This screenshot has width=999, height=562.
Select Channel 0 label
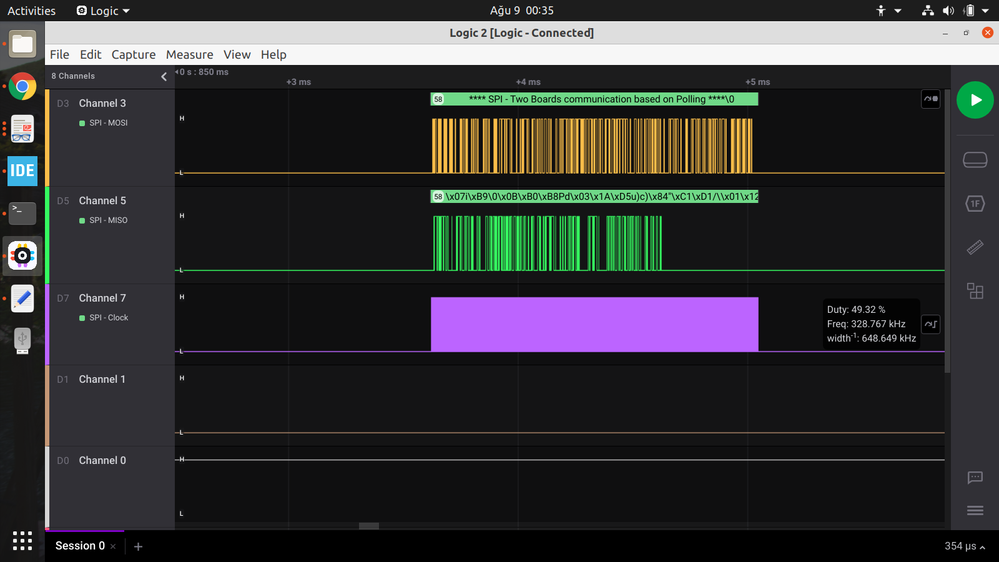click(x=103, y=460)
